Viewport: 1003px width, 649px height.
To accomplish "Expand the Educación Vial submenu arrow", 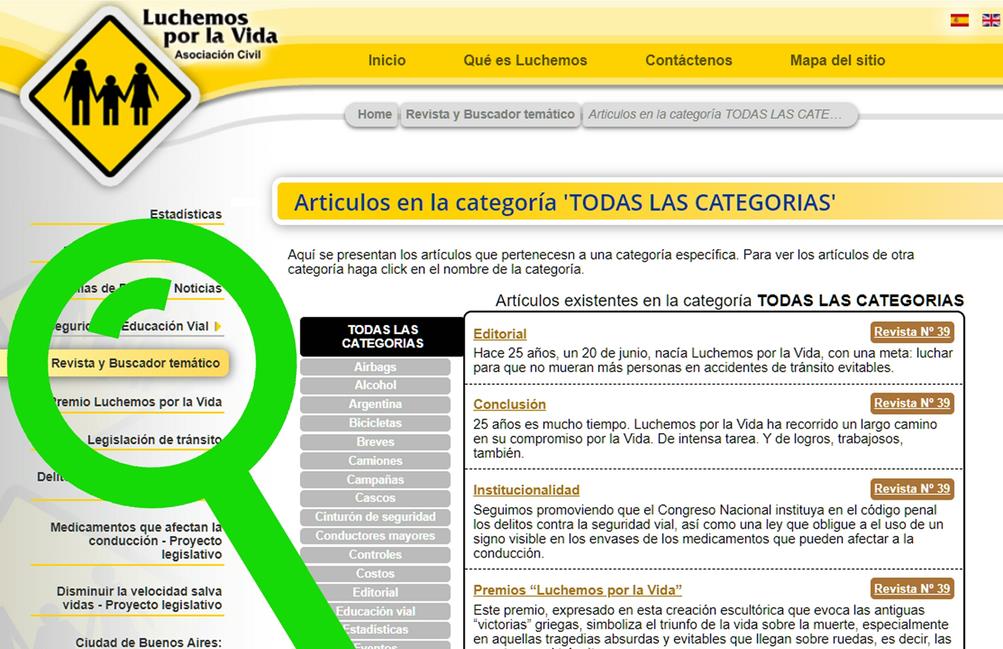I will point(217,326).
